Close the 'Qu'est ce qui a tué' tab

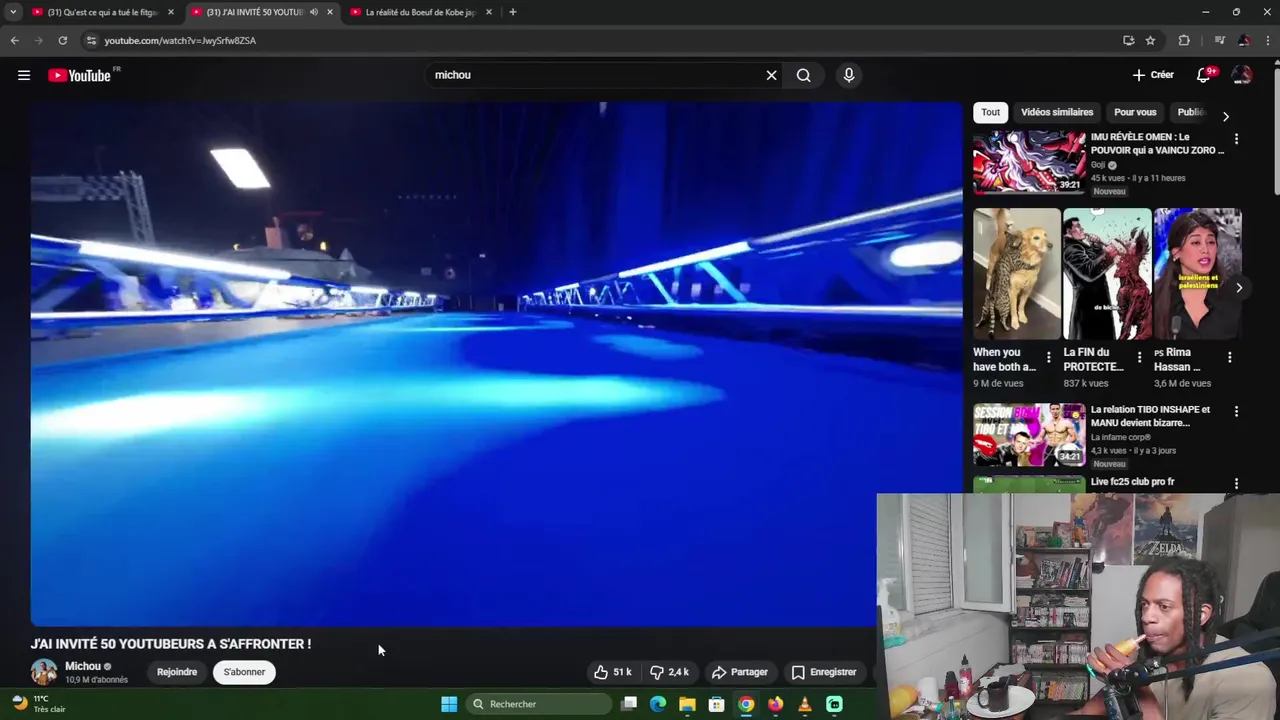point(171,12)
